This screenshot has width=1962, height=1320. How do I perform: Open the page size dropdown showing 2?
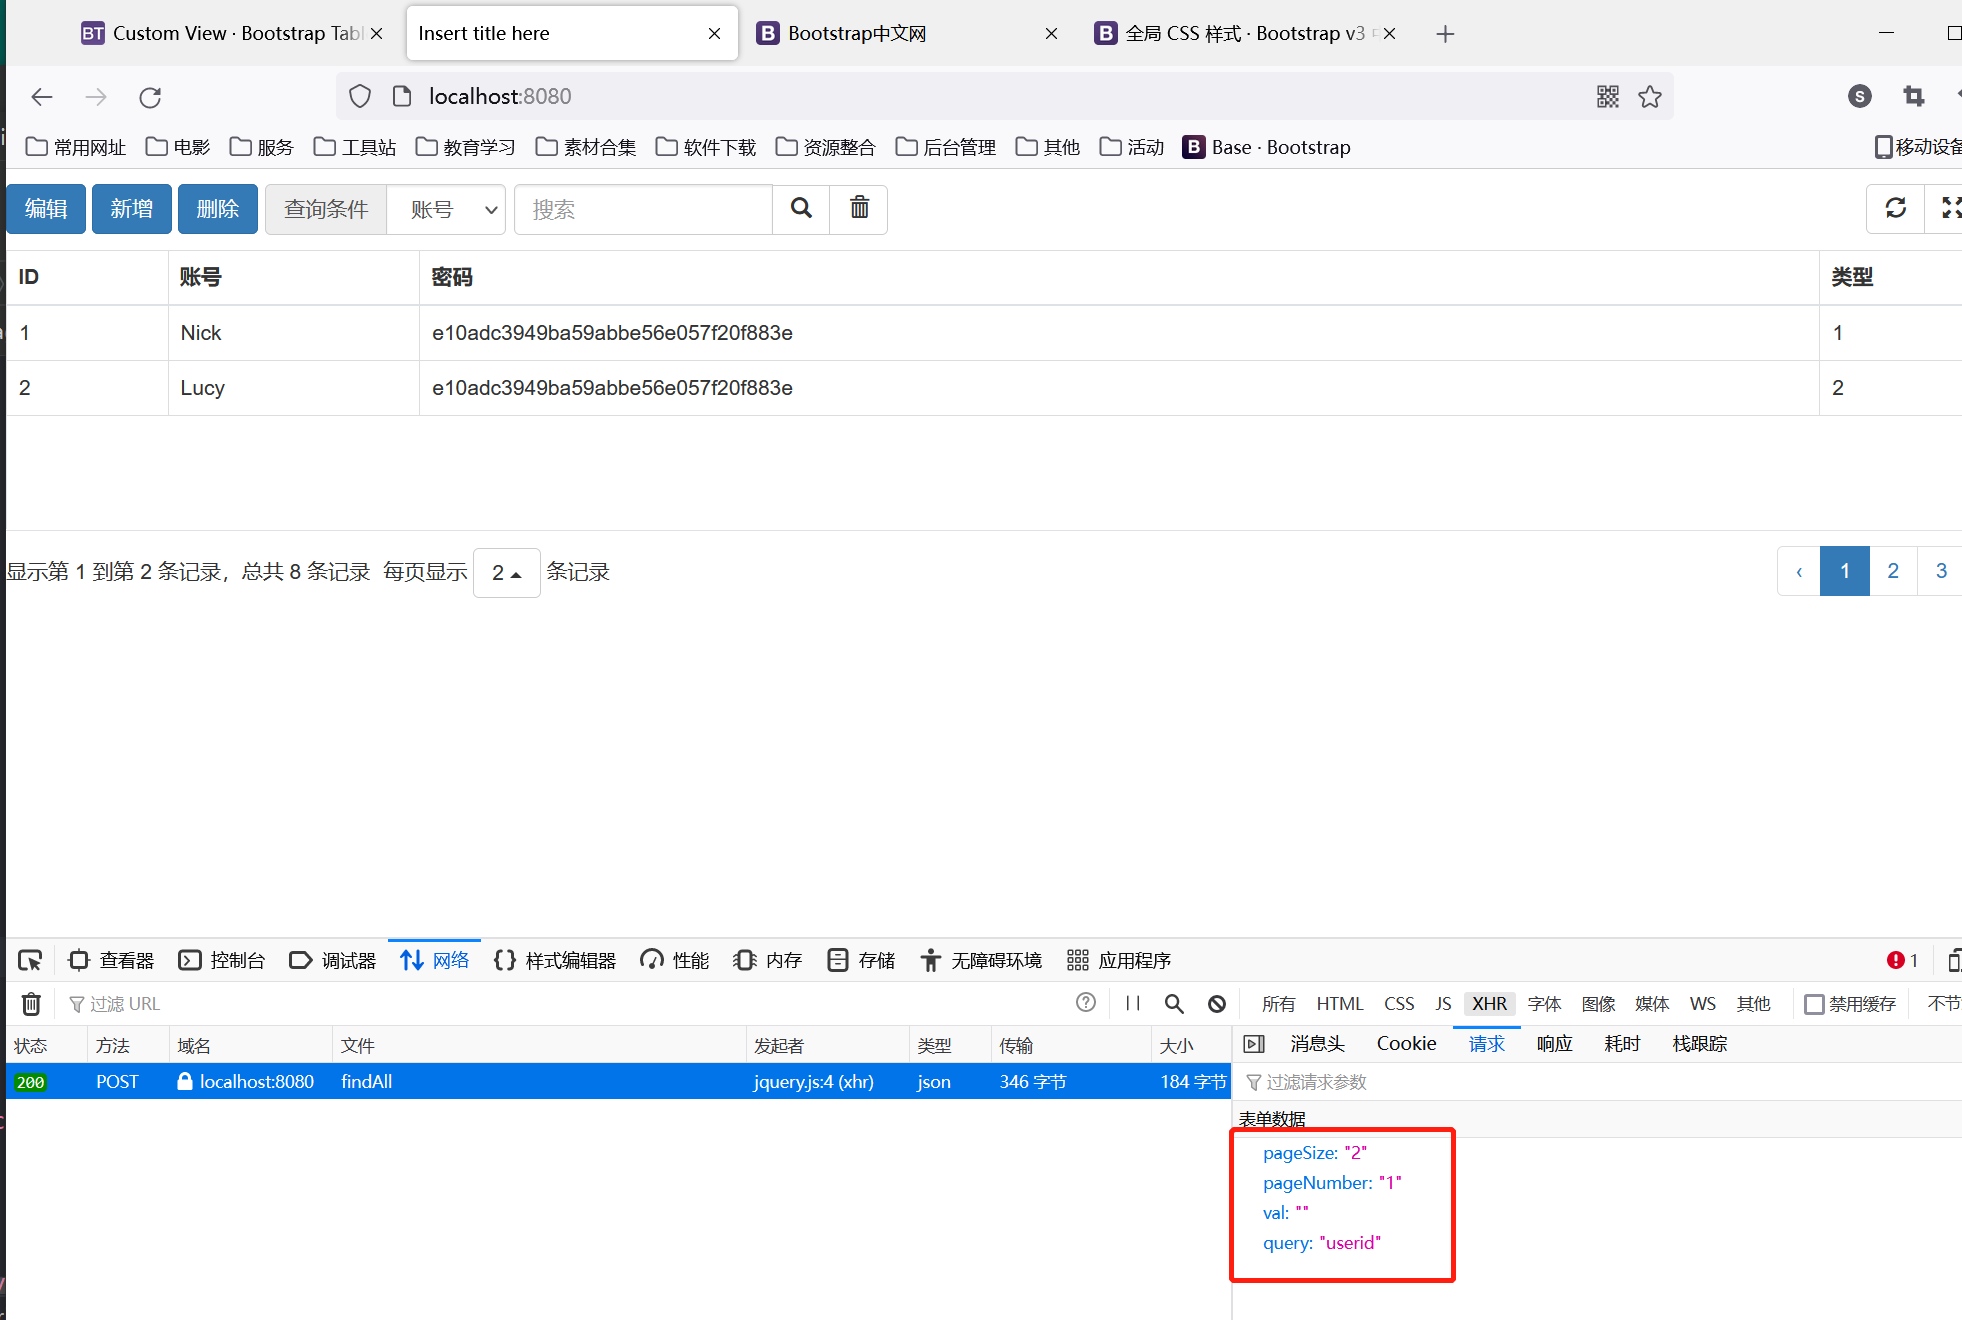point(506,572)
